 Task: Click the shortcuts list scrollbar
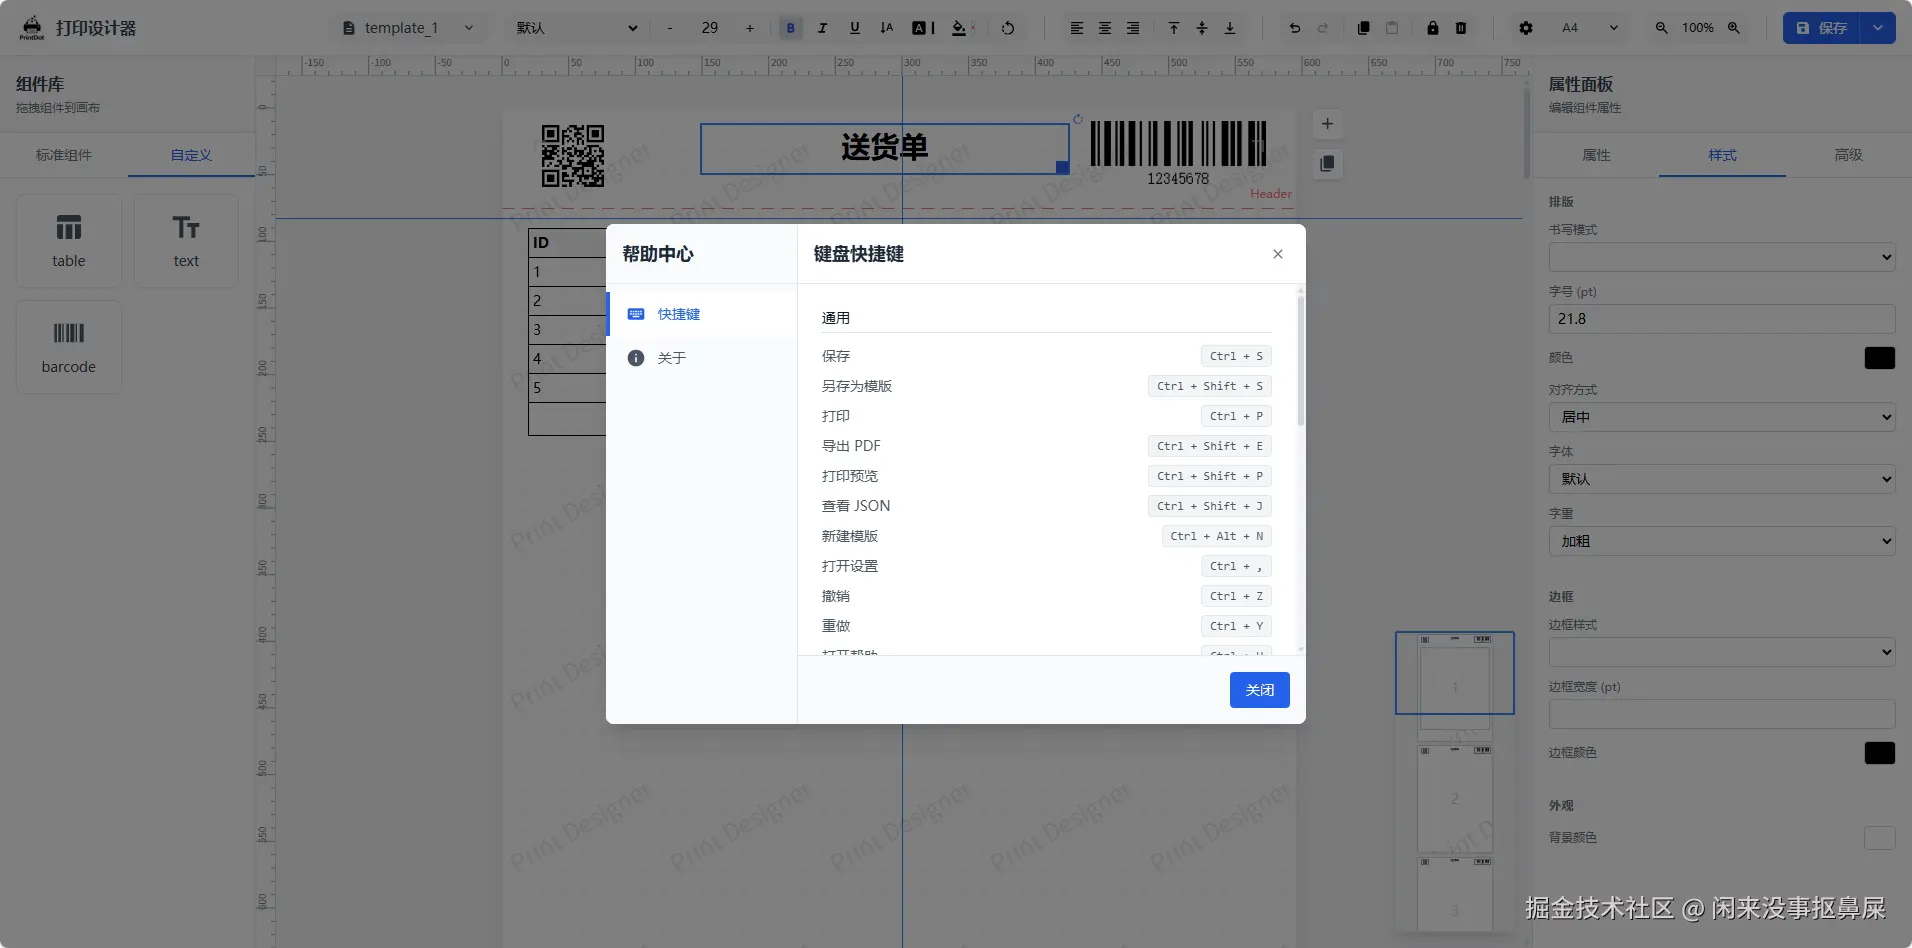1301,360
